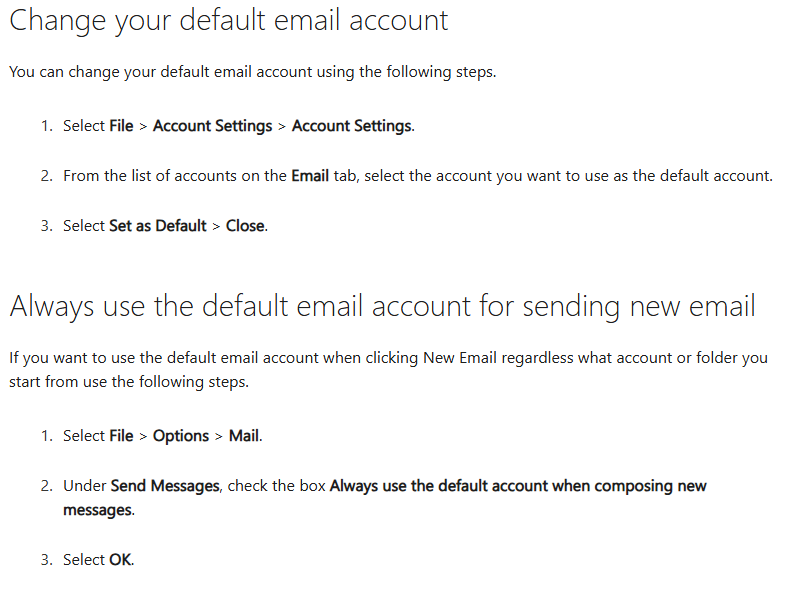This screenshot has width=797, height=591.
Task: Click the bold 'Close' text
Action: (x=245, y=226)
